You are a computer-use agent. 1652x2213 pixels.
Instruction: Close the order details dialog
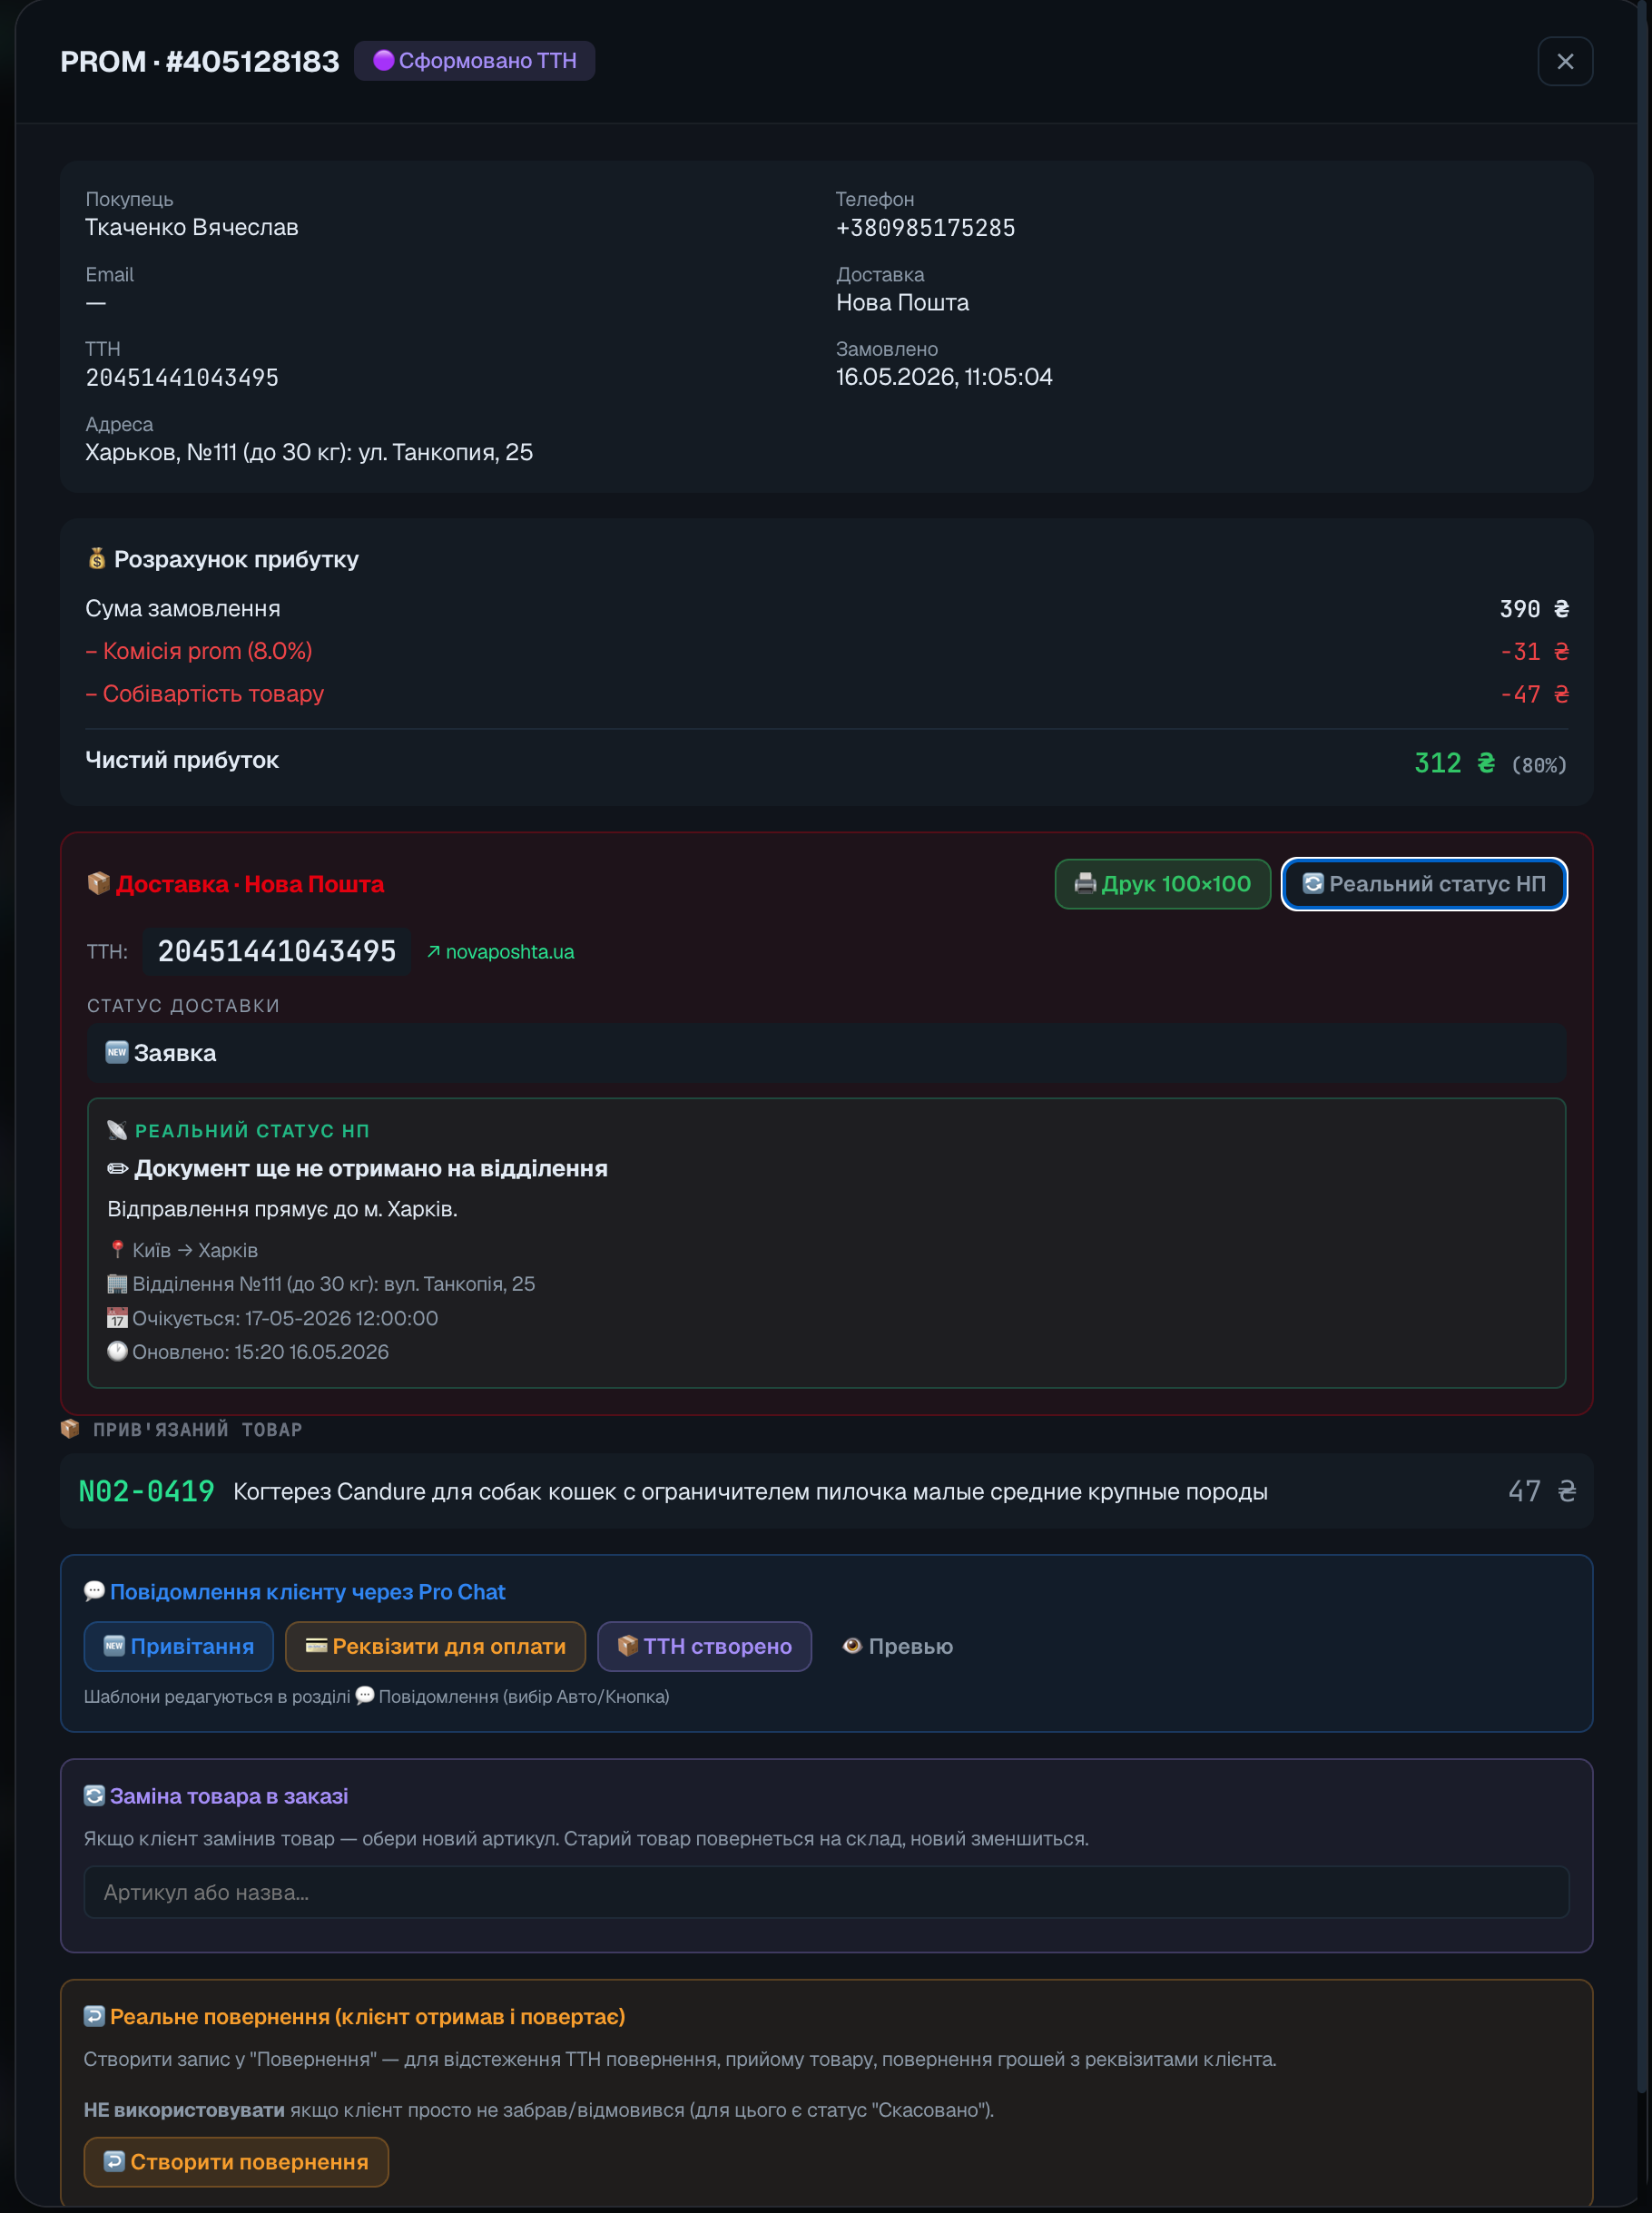click(x=1564, y=61)
